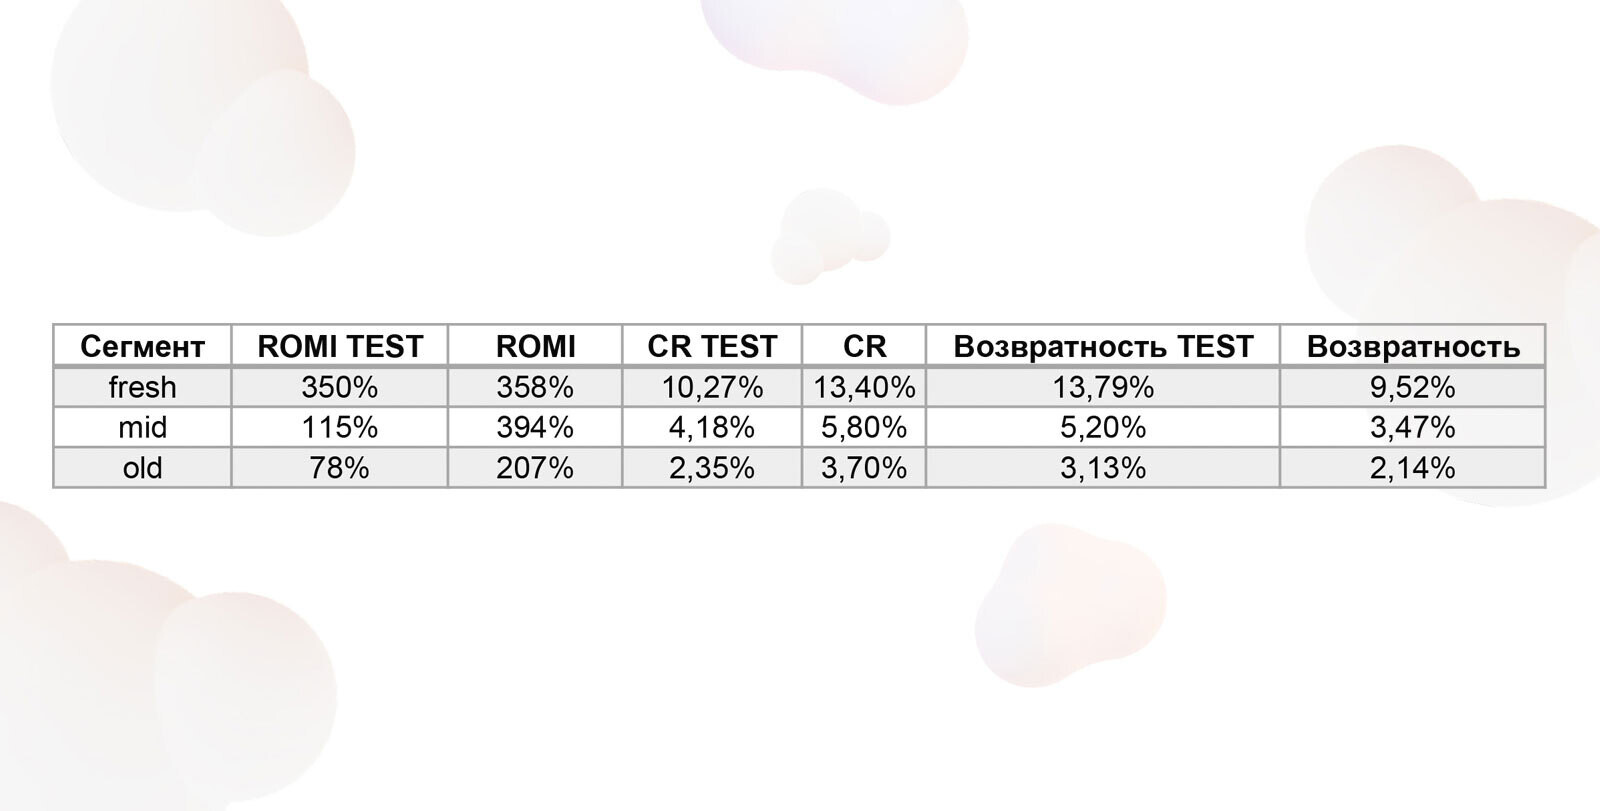Click the 350% ROMI TEST value
The image size is (1600, 811).
(340, 387)
